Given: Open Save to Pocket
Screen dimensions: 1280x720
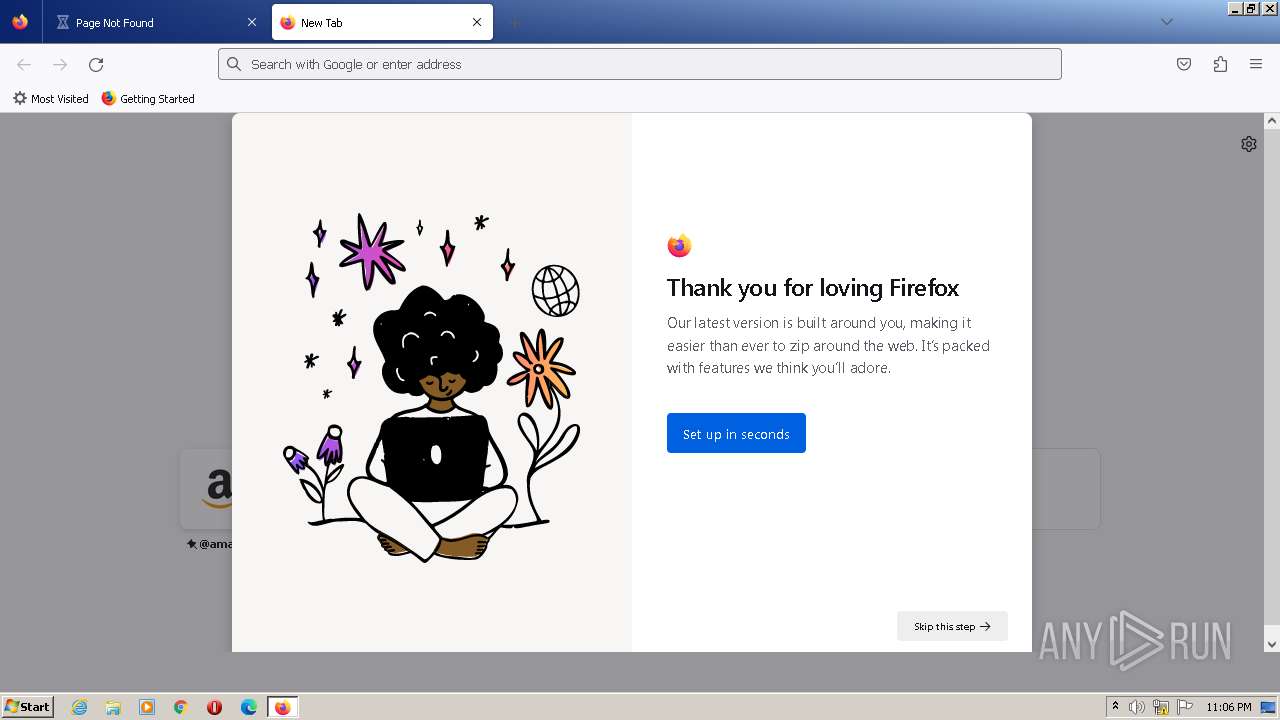Looking at the screenshot, I should pyautogui.click(x=1184, y=64).
